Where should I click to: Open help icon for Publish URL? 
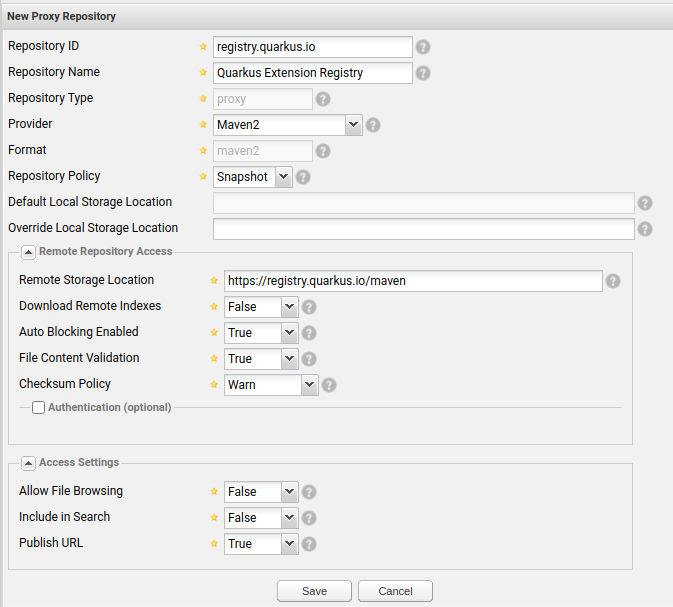coord(309,544)
